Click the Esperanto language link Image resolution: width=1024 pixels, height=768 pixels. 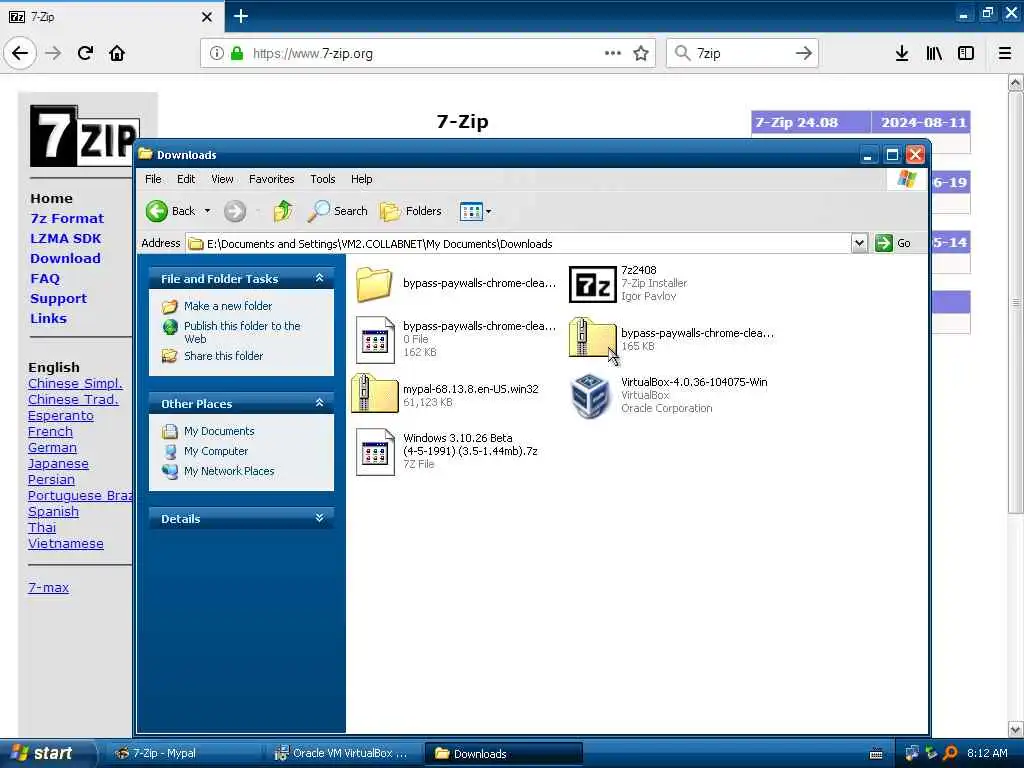point(61,415)
